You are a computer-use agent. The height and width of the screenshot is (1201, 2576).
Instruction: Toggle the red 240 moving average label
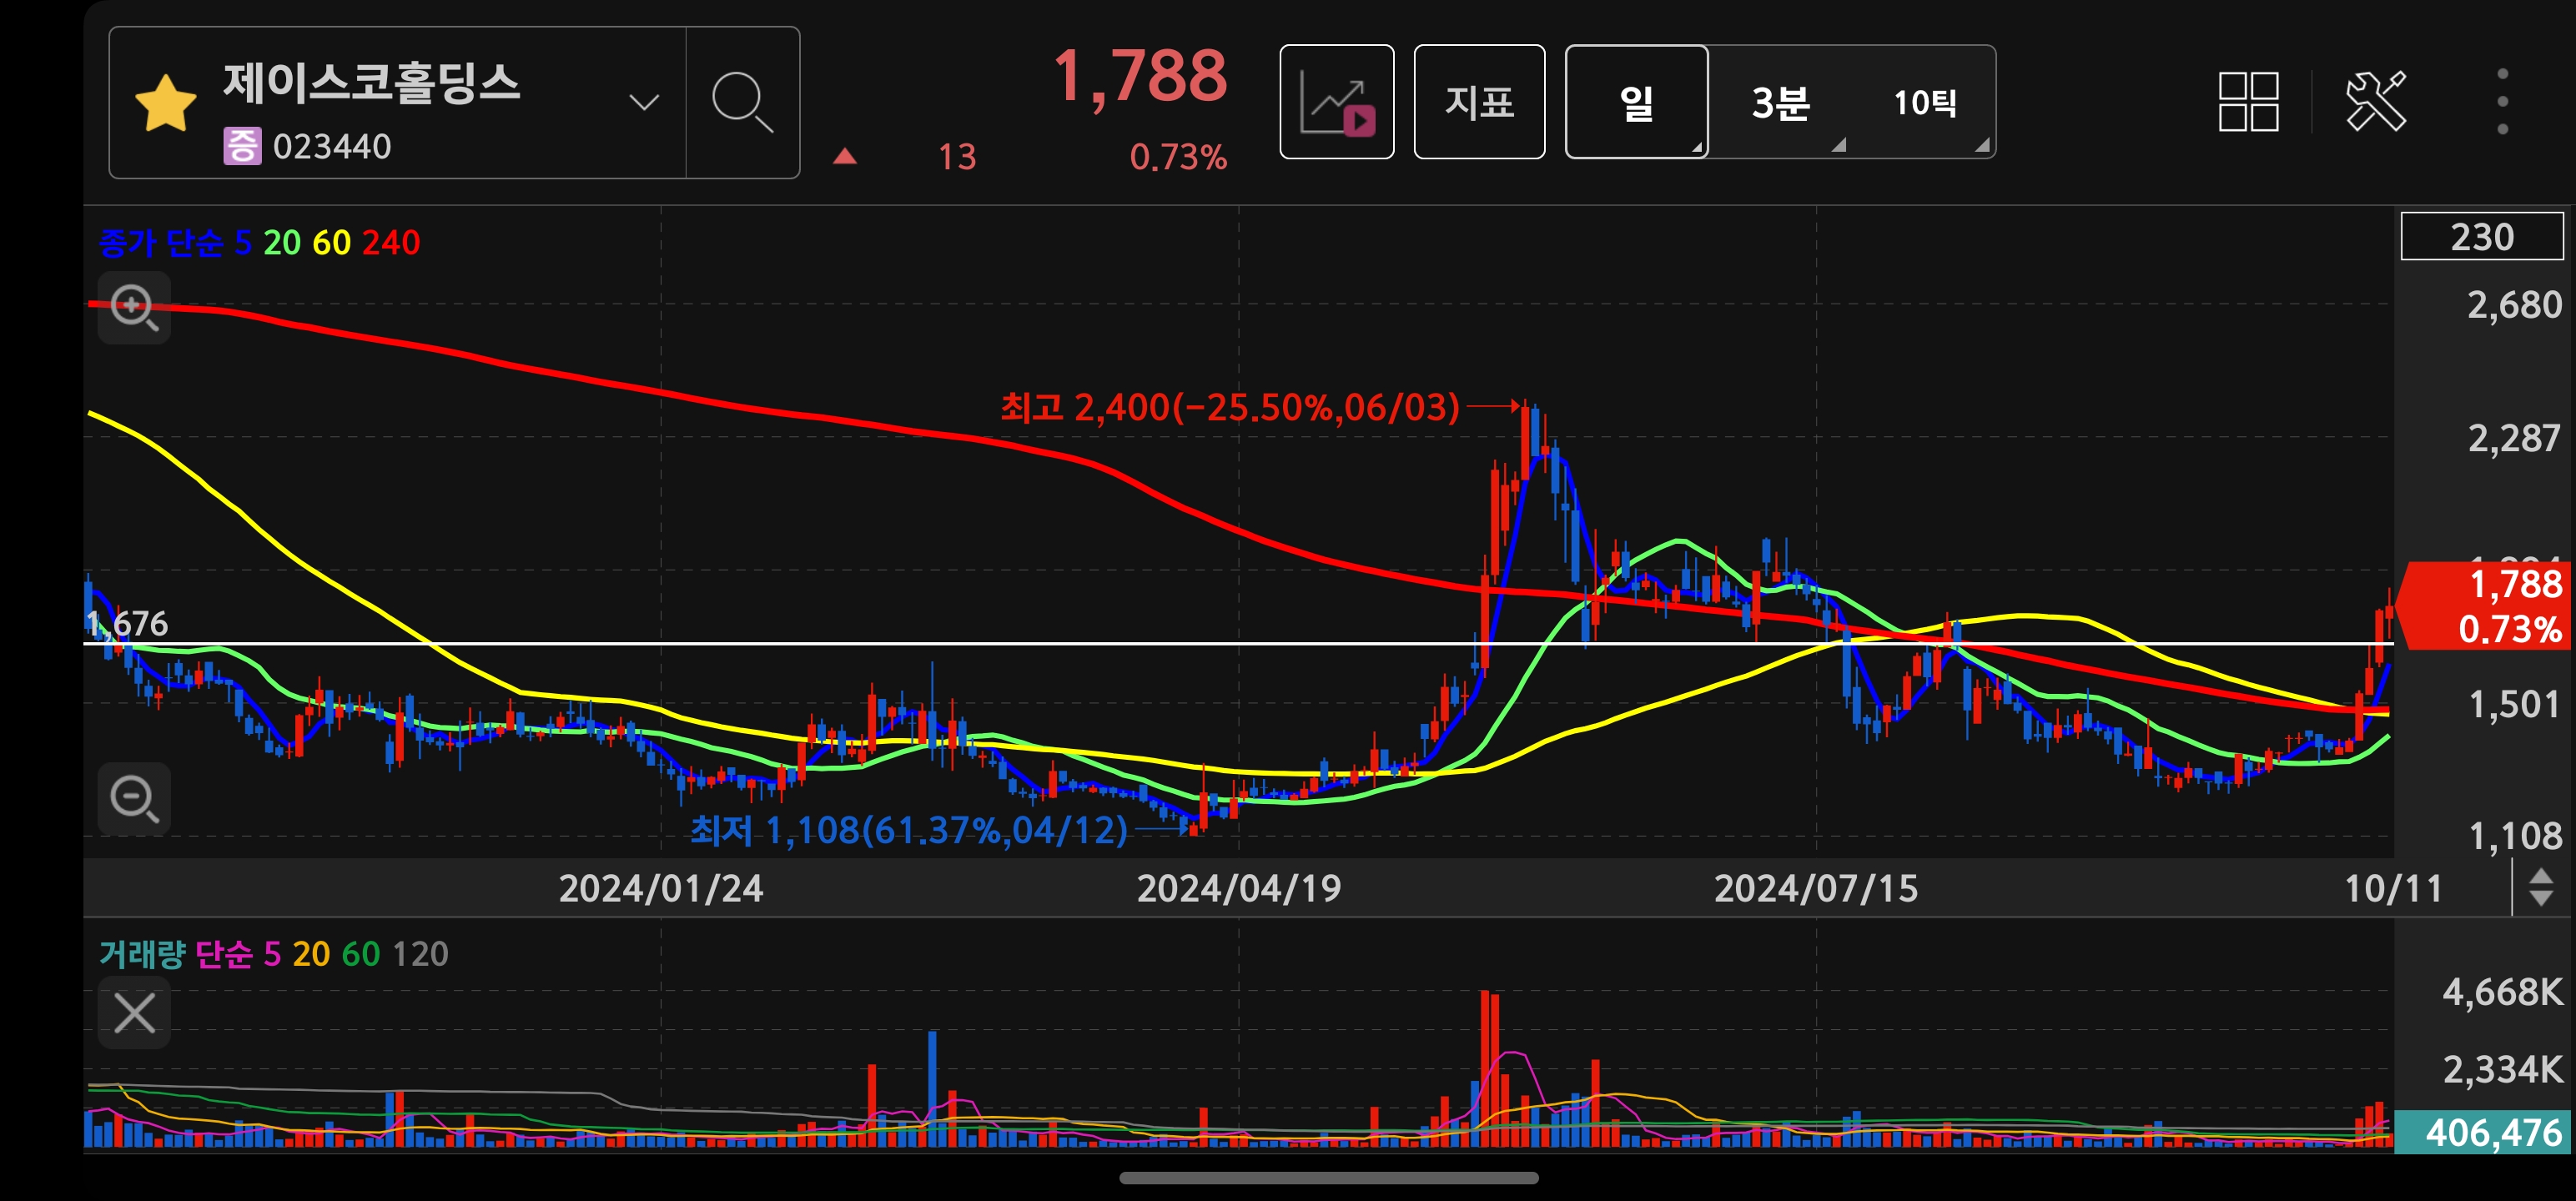coord(391,243)
